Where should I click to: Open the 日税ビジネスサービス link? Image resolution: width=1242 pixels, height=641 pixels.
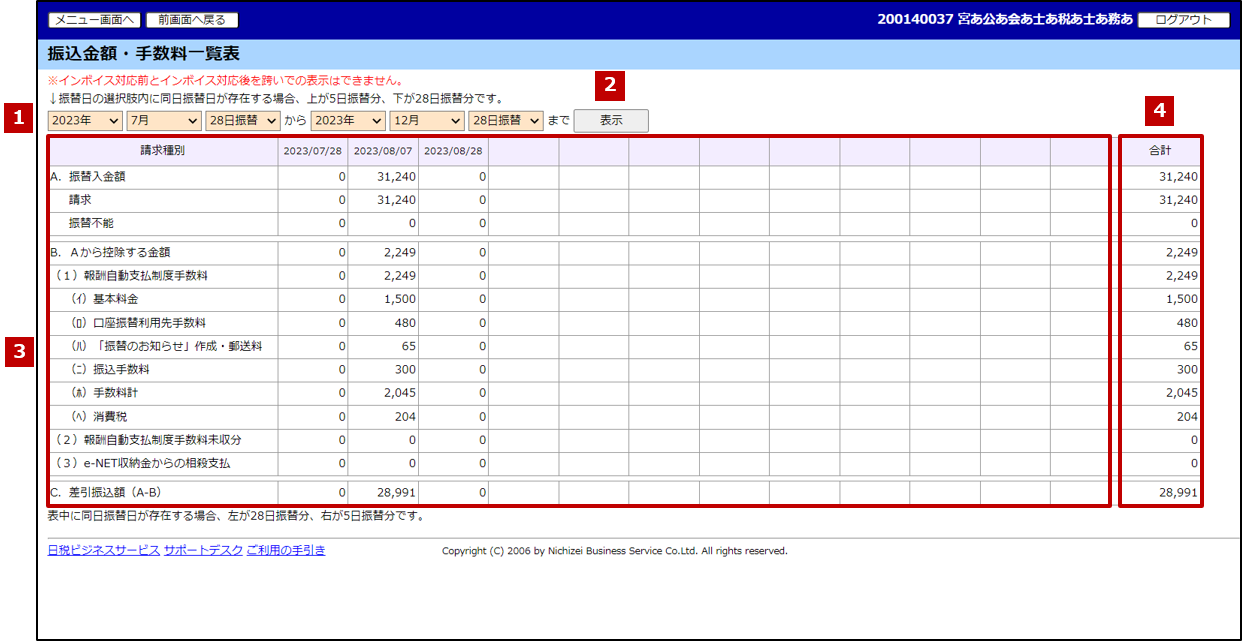tap(103, 550)
